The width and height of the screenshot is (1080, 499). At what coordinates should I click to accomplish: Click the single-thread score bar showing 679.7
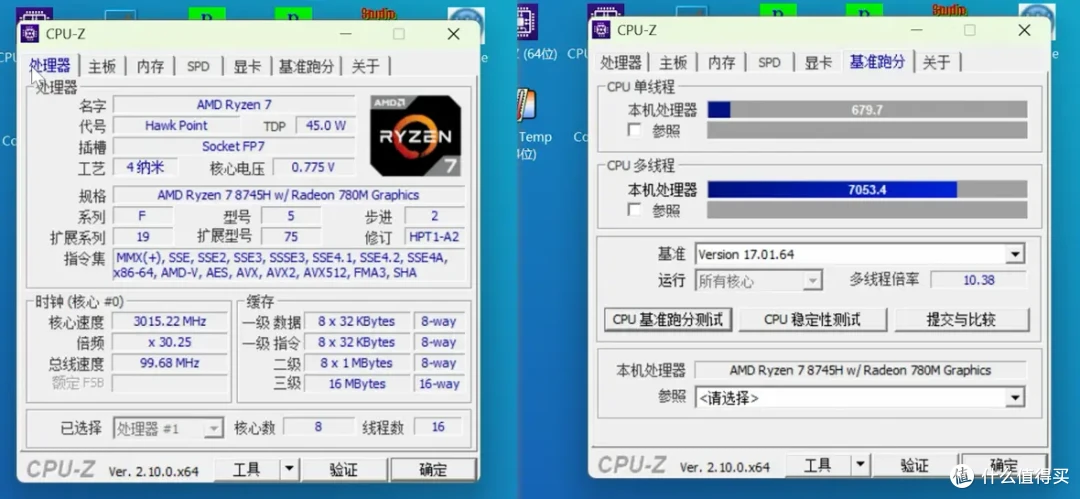point(867,110)
